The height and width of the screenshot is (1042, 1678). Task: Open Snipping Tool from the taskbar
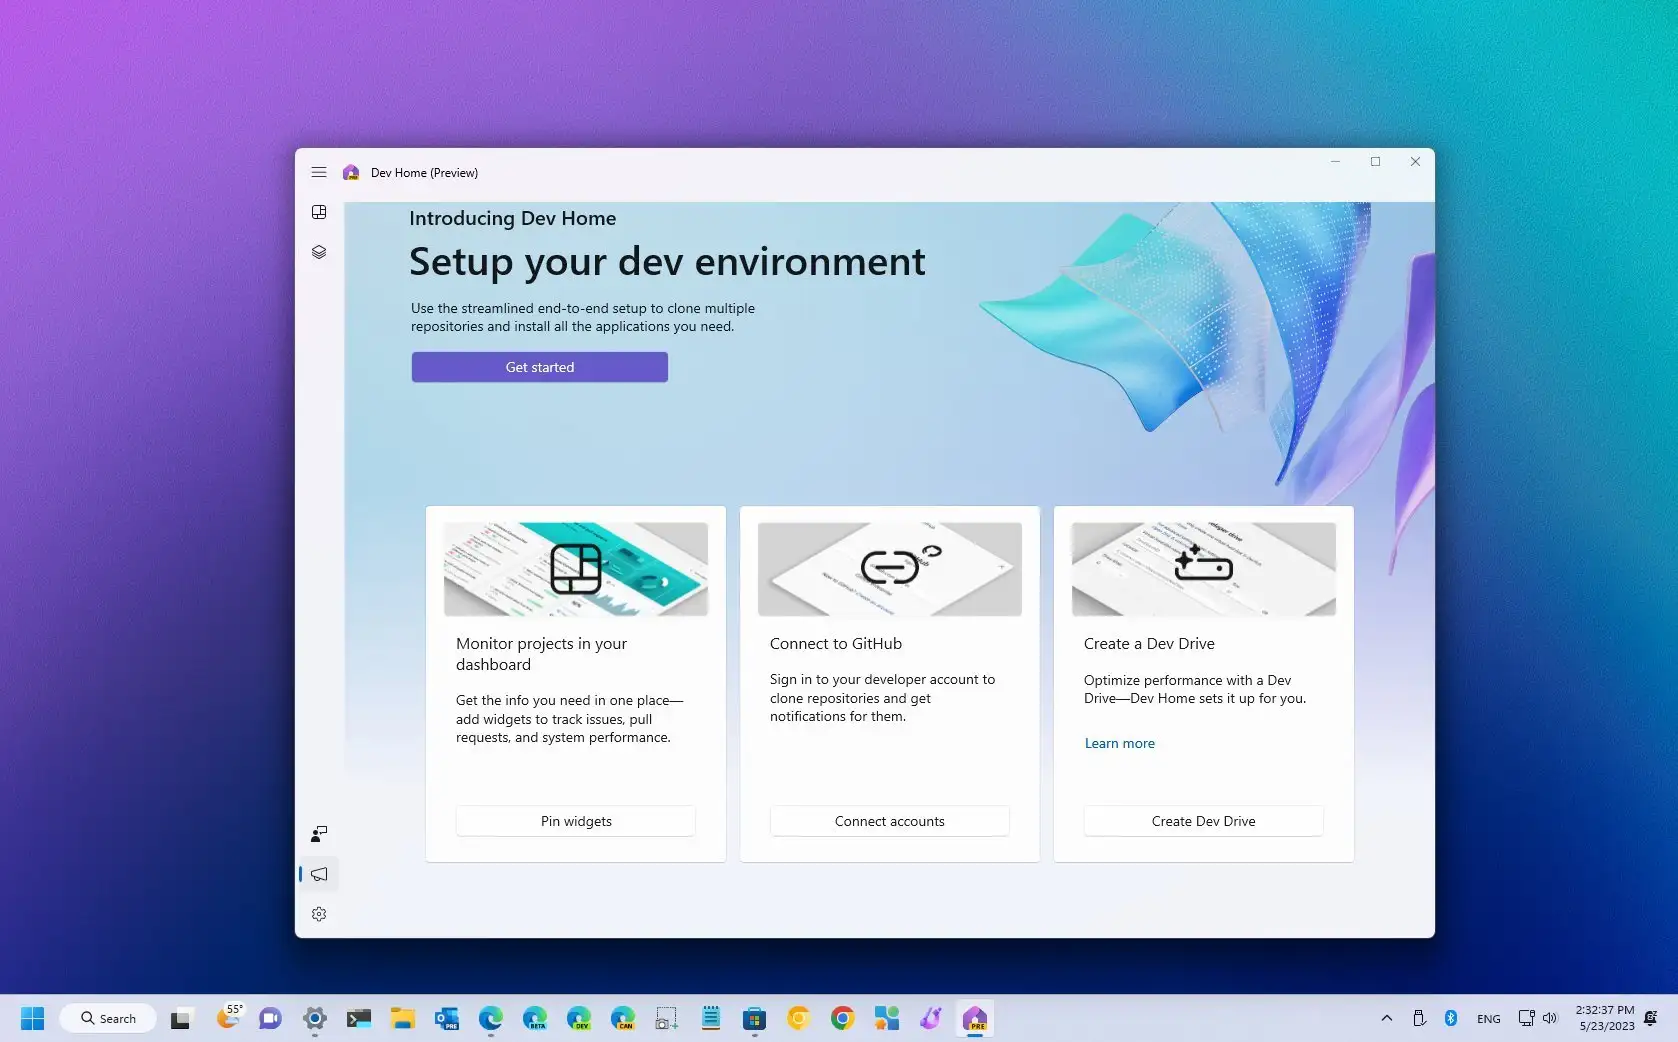coord(666,1018)
